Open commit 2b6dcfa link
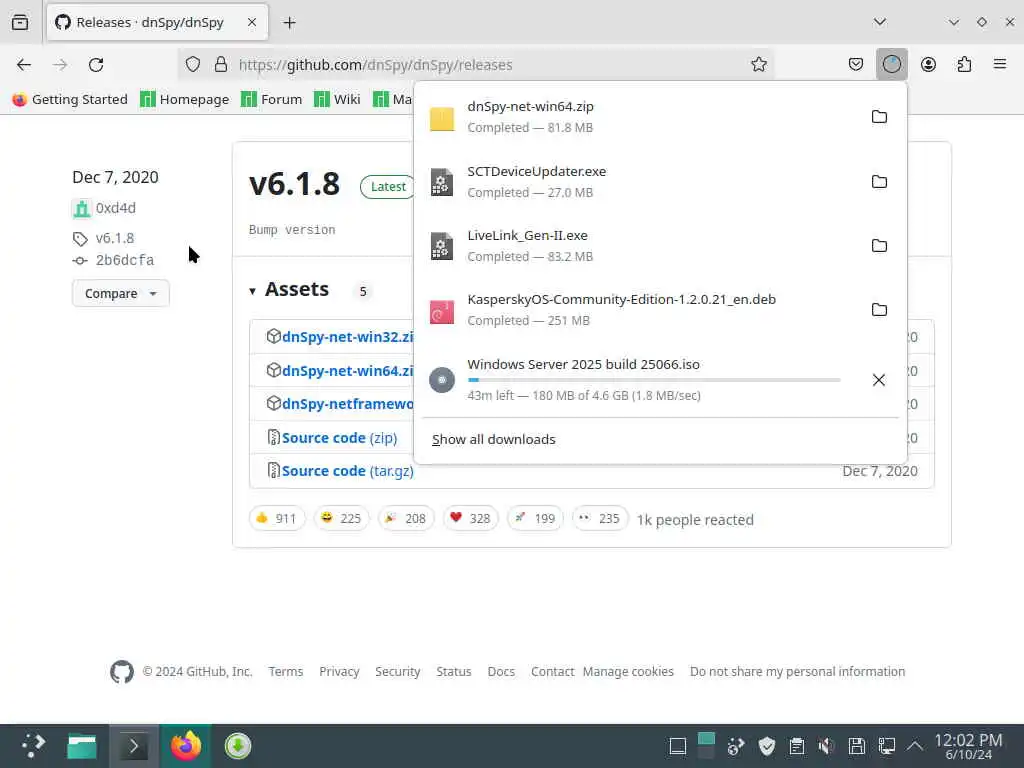Screen dimensions: 1024x768 pos(125,260)
